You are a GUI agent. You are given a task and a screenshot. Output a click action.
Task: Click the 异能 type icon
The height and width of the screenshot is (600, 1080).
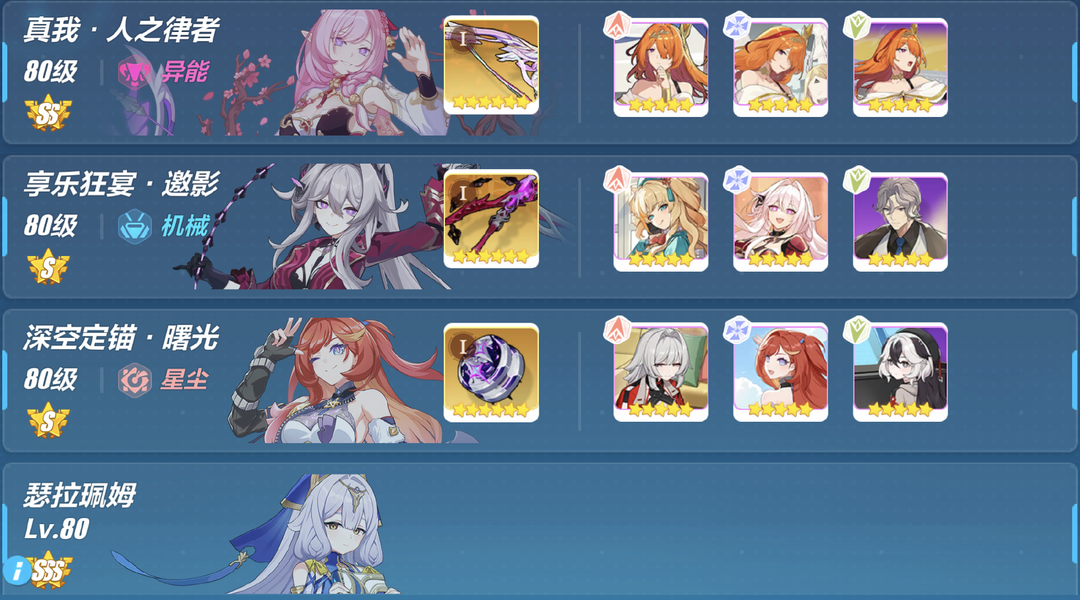tap(133, 72)
